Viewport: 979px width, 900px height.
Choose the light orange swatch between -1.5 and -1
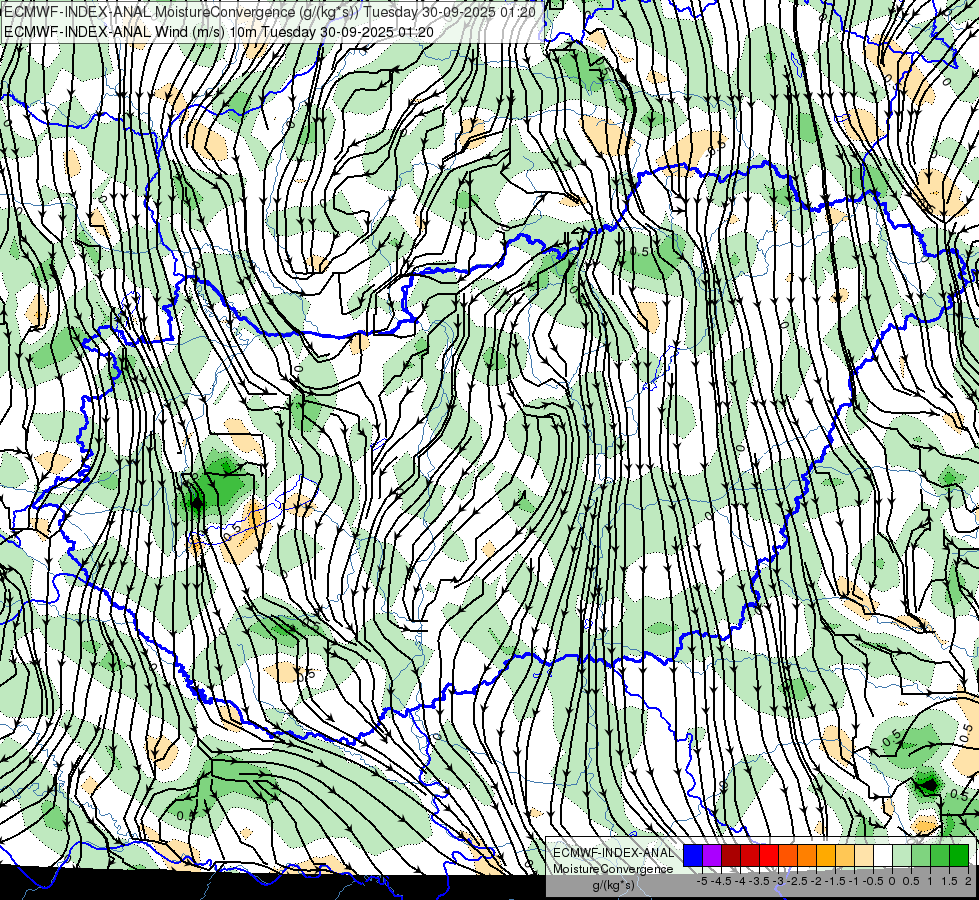[845, 855]
